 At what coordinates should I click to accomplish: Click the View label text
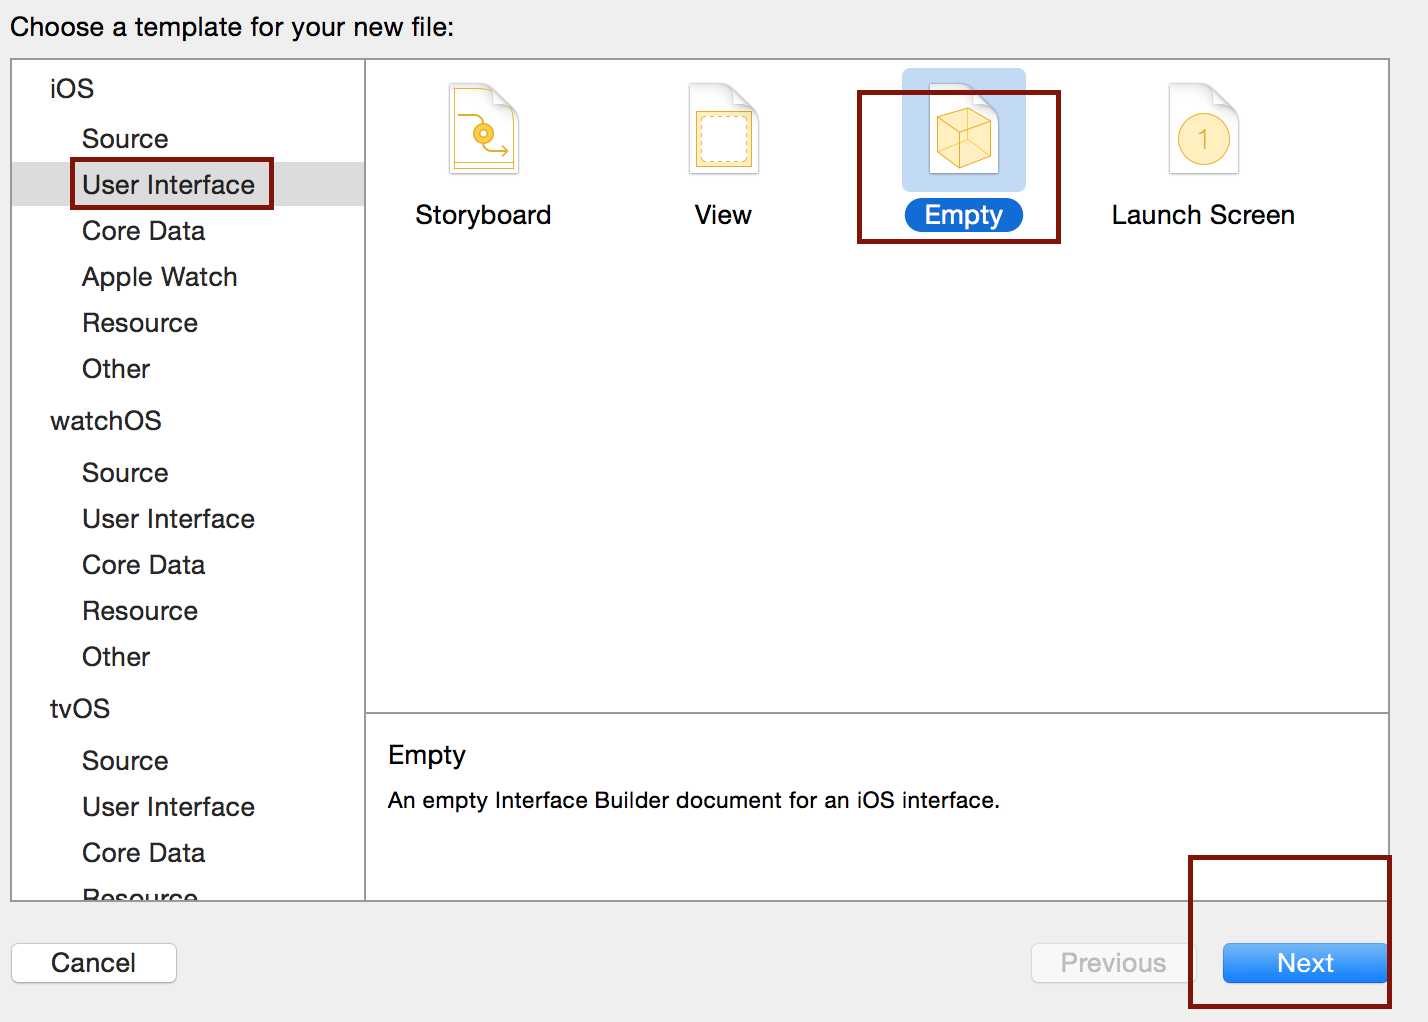723,215
